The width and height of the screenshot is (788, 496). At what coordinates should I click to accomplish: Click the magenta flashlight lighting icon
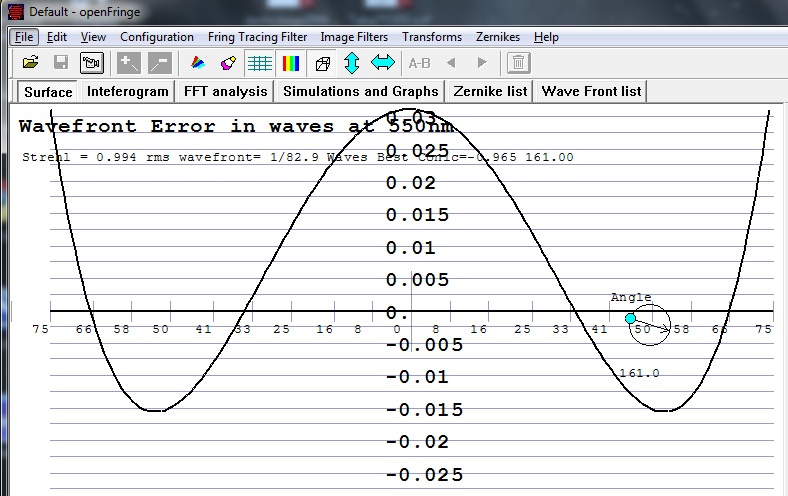(228, 63)
